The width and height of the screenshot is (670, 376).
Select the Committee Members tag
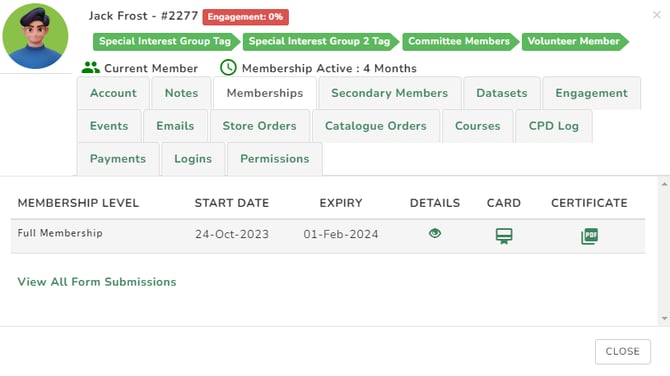(x=461, y=41)
